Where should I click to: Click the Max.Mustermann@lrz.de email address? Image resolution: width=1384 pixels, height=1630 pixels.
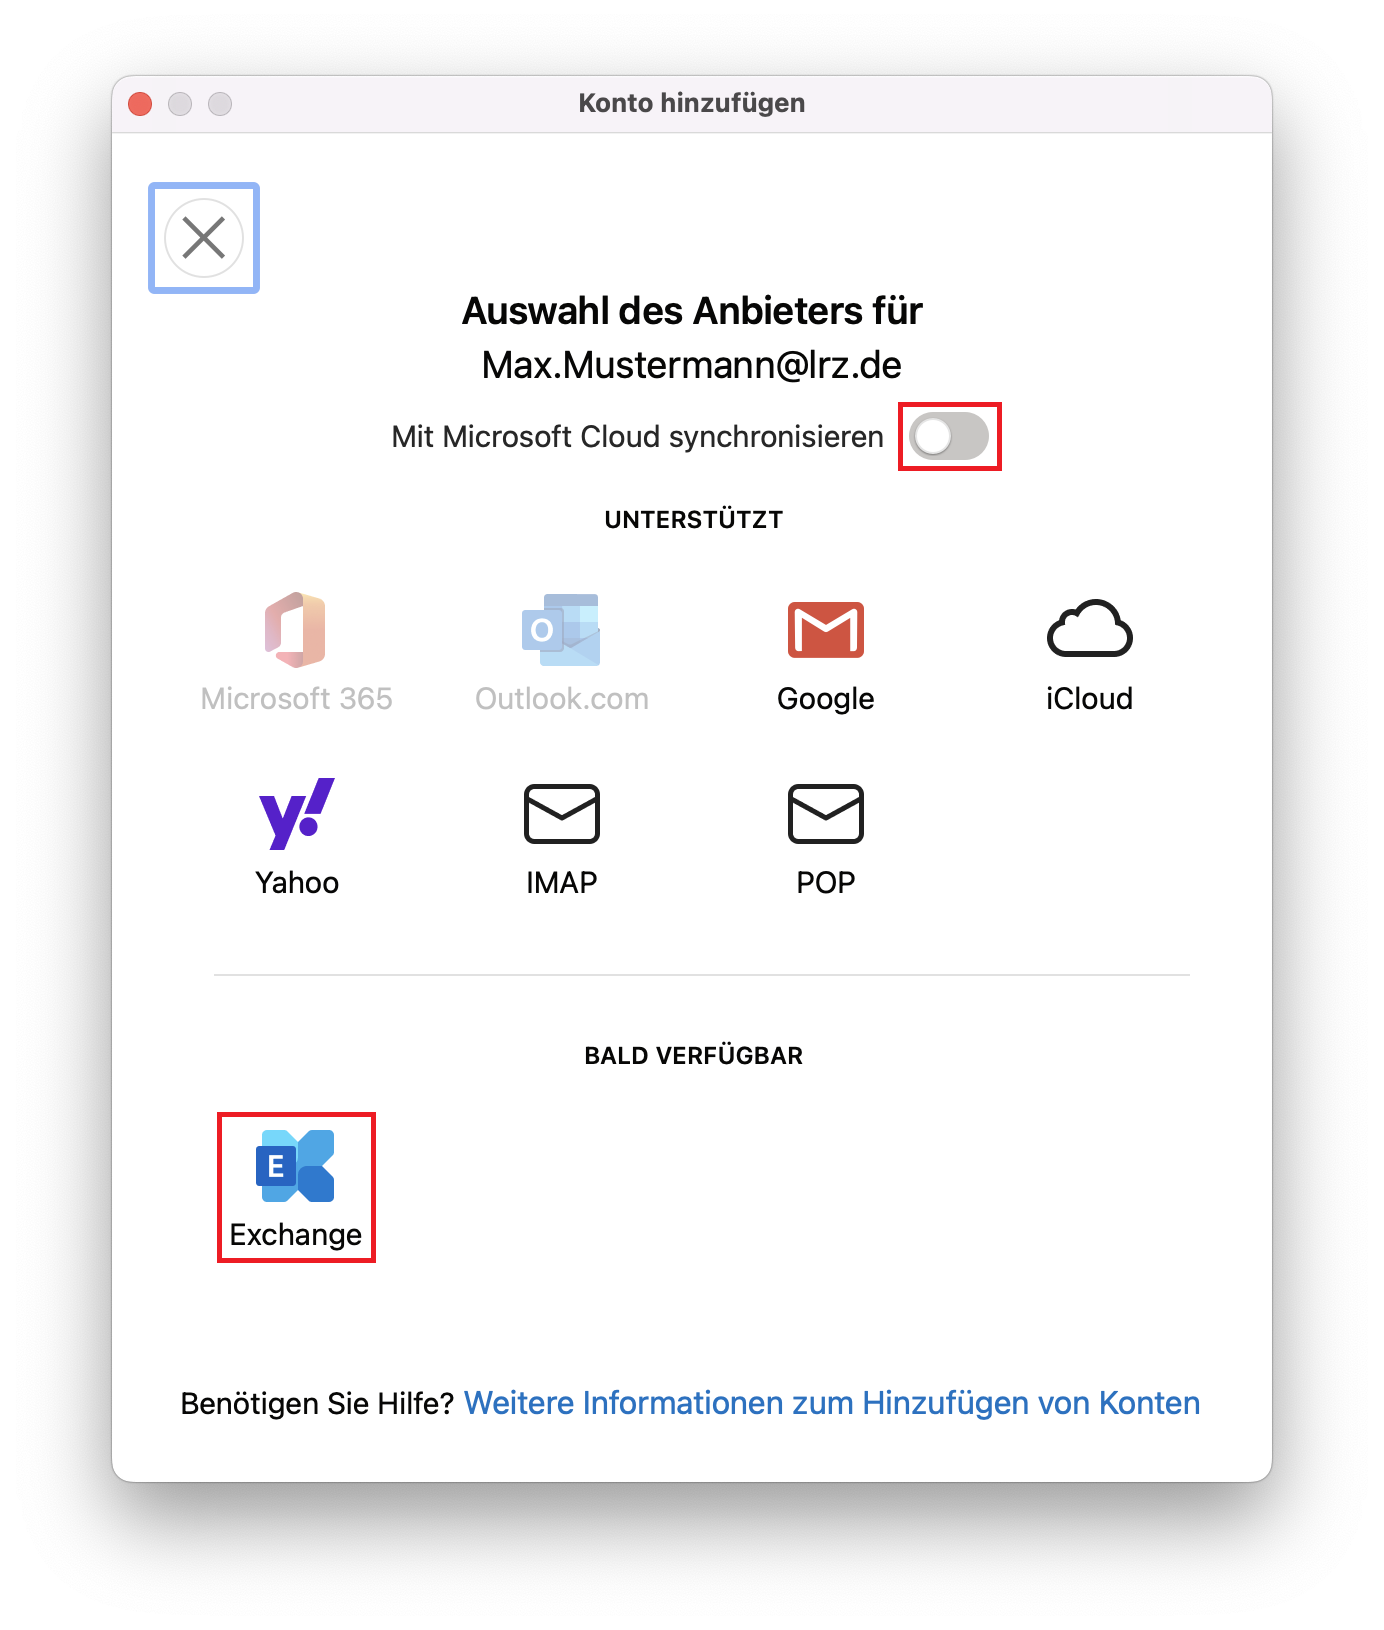click(691, 365)
